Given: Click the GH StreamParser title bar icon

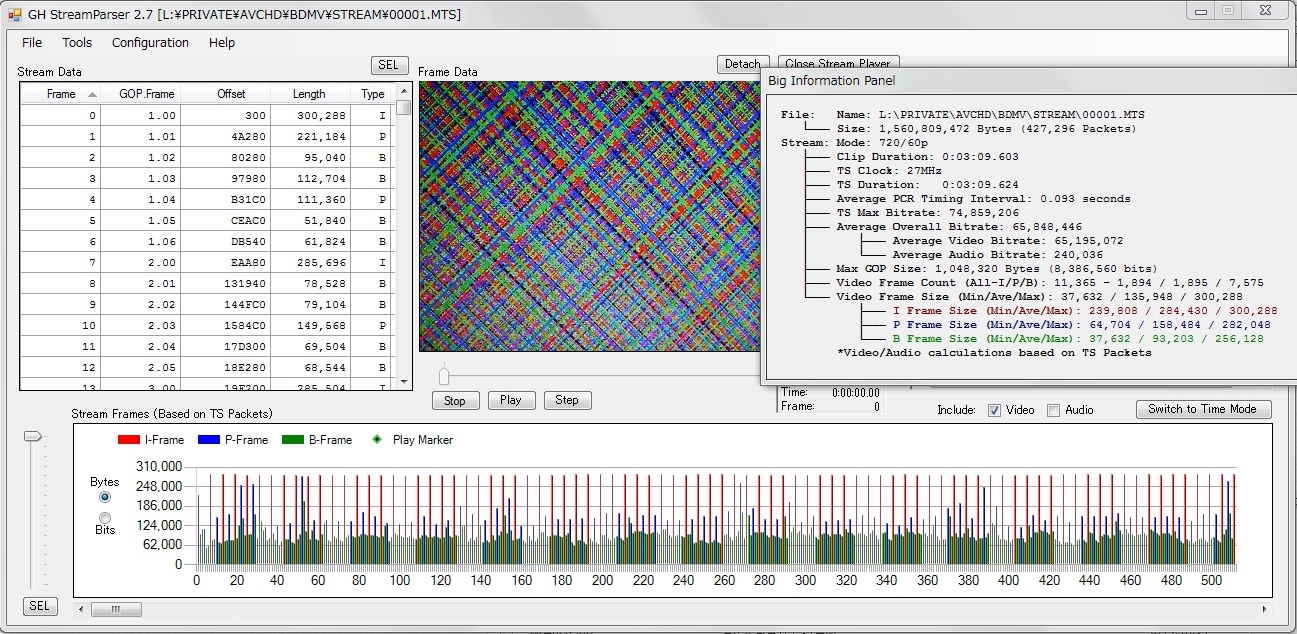Looking at the screenshot, I should (15, 15).
